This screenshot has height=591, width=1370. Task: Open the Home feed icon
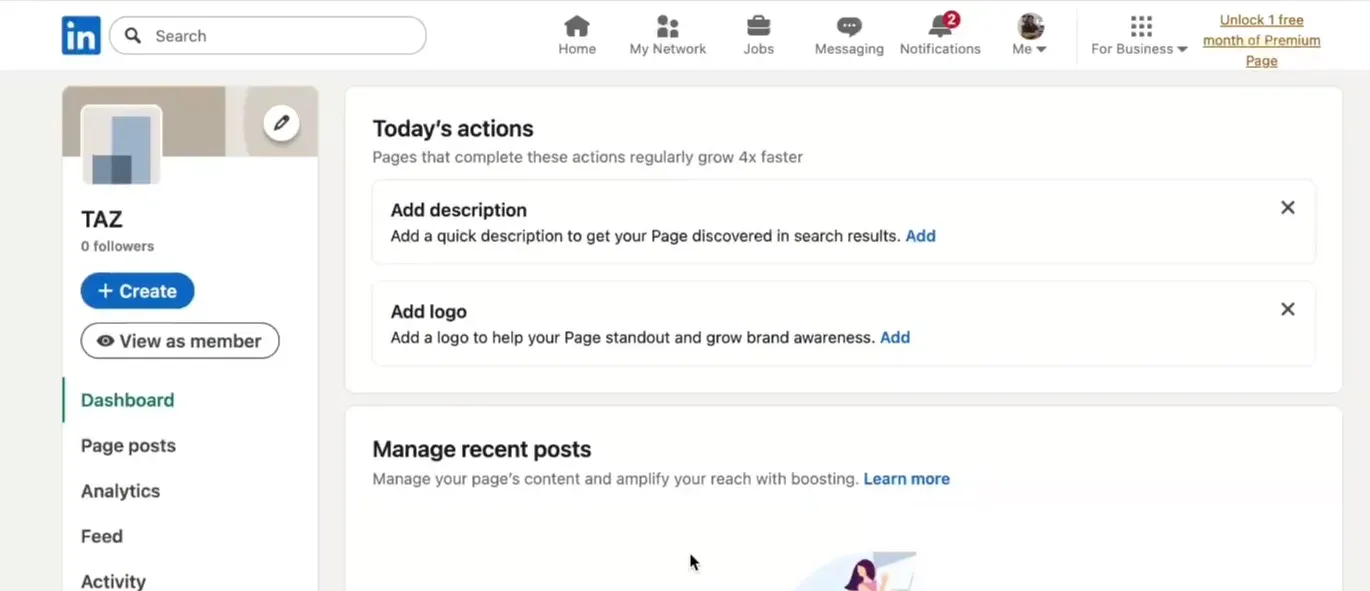(577, 27)
